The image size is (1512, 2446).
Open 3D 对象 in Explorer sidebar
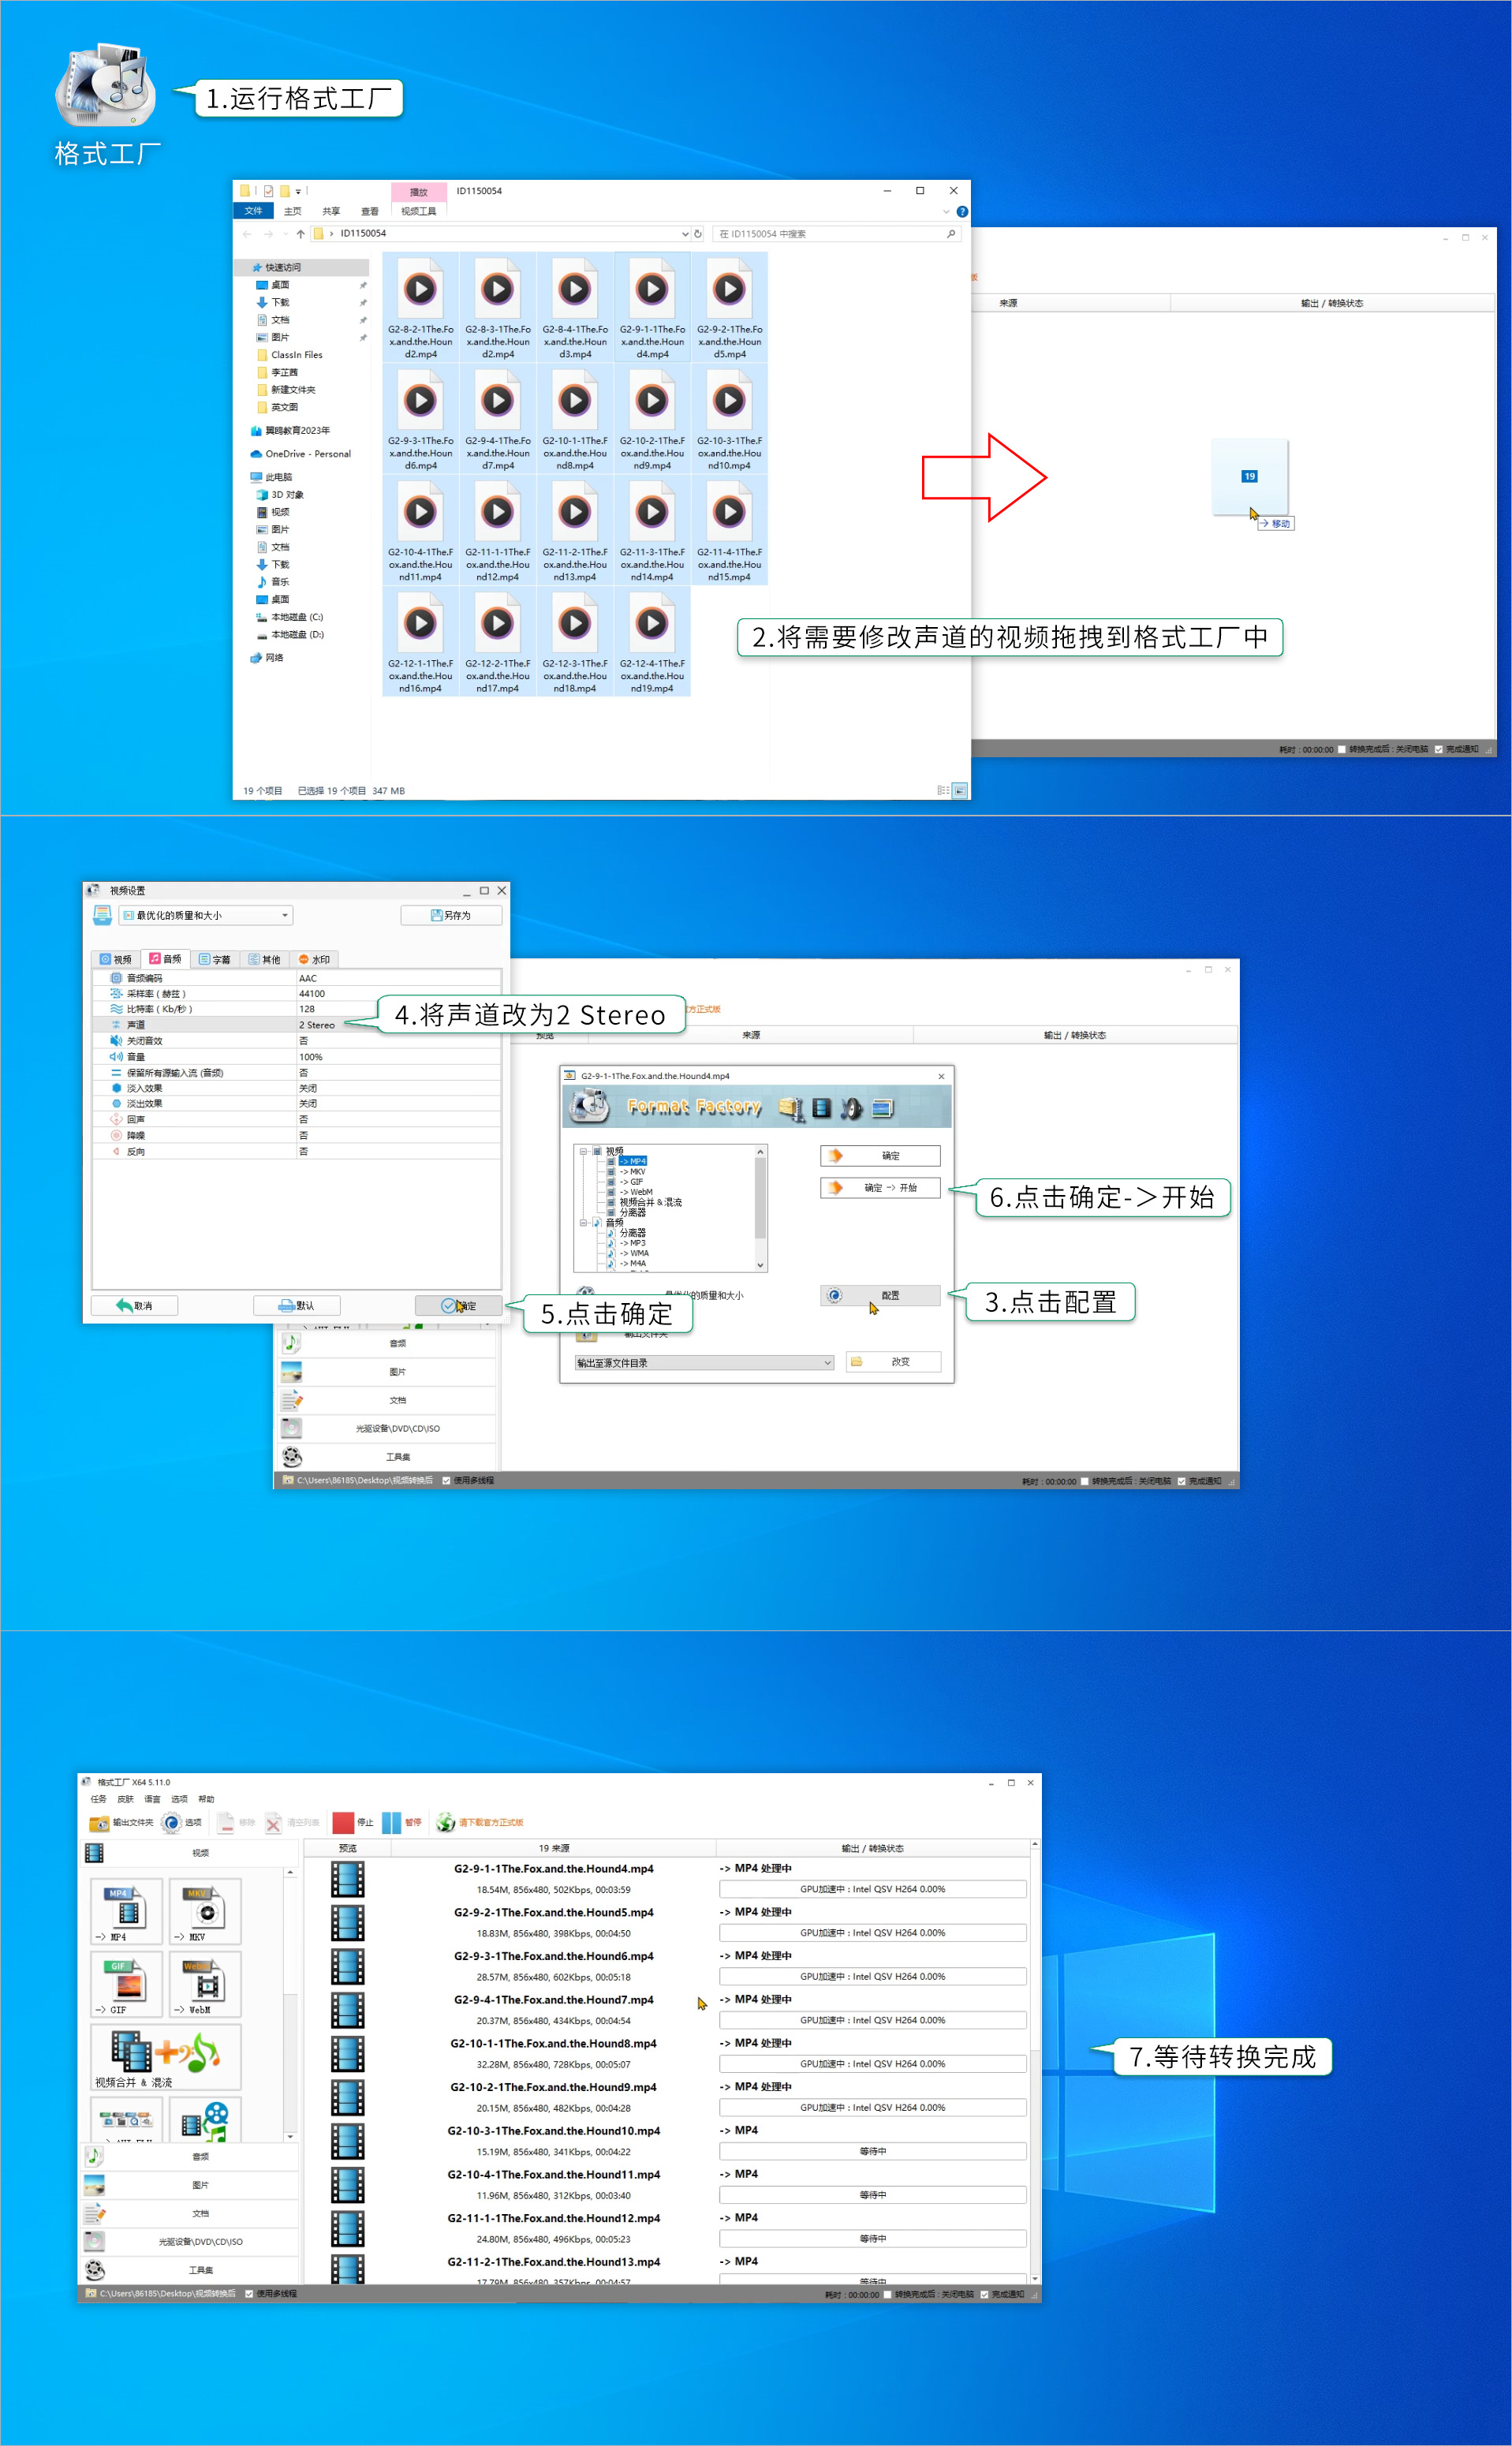coord(280,495)
